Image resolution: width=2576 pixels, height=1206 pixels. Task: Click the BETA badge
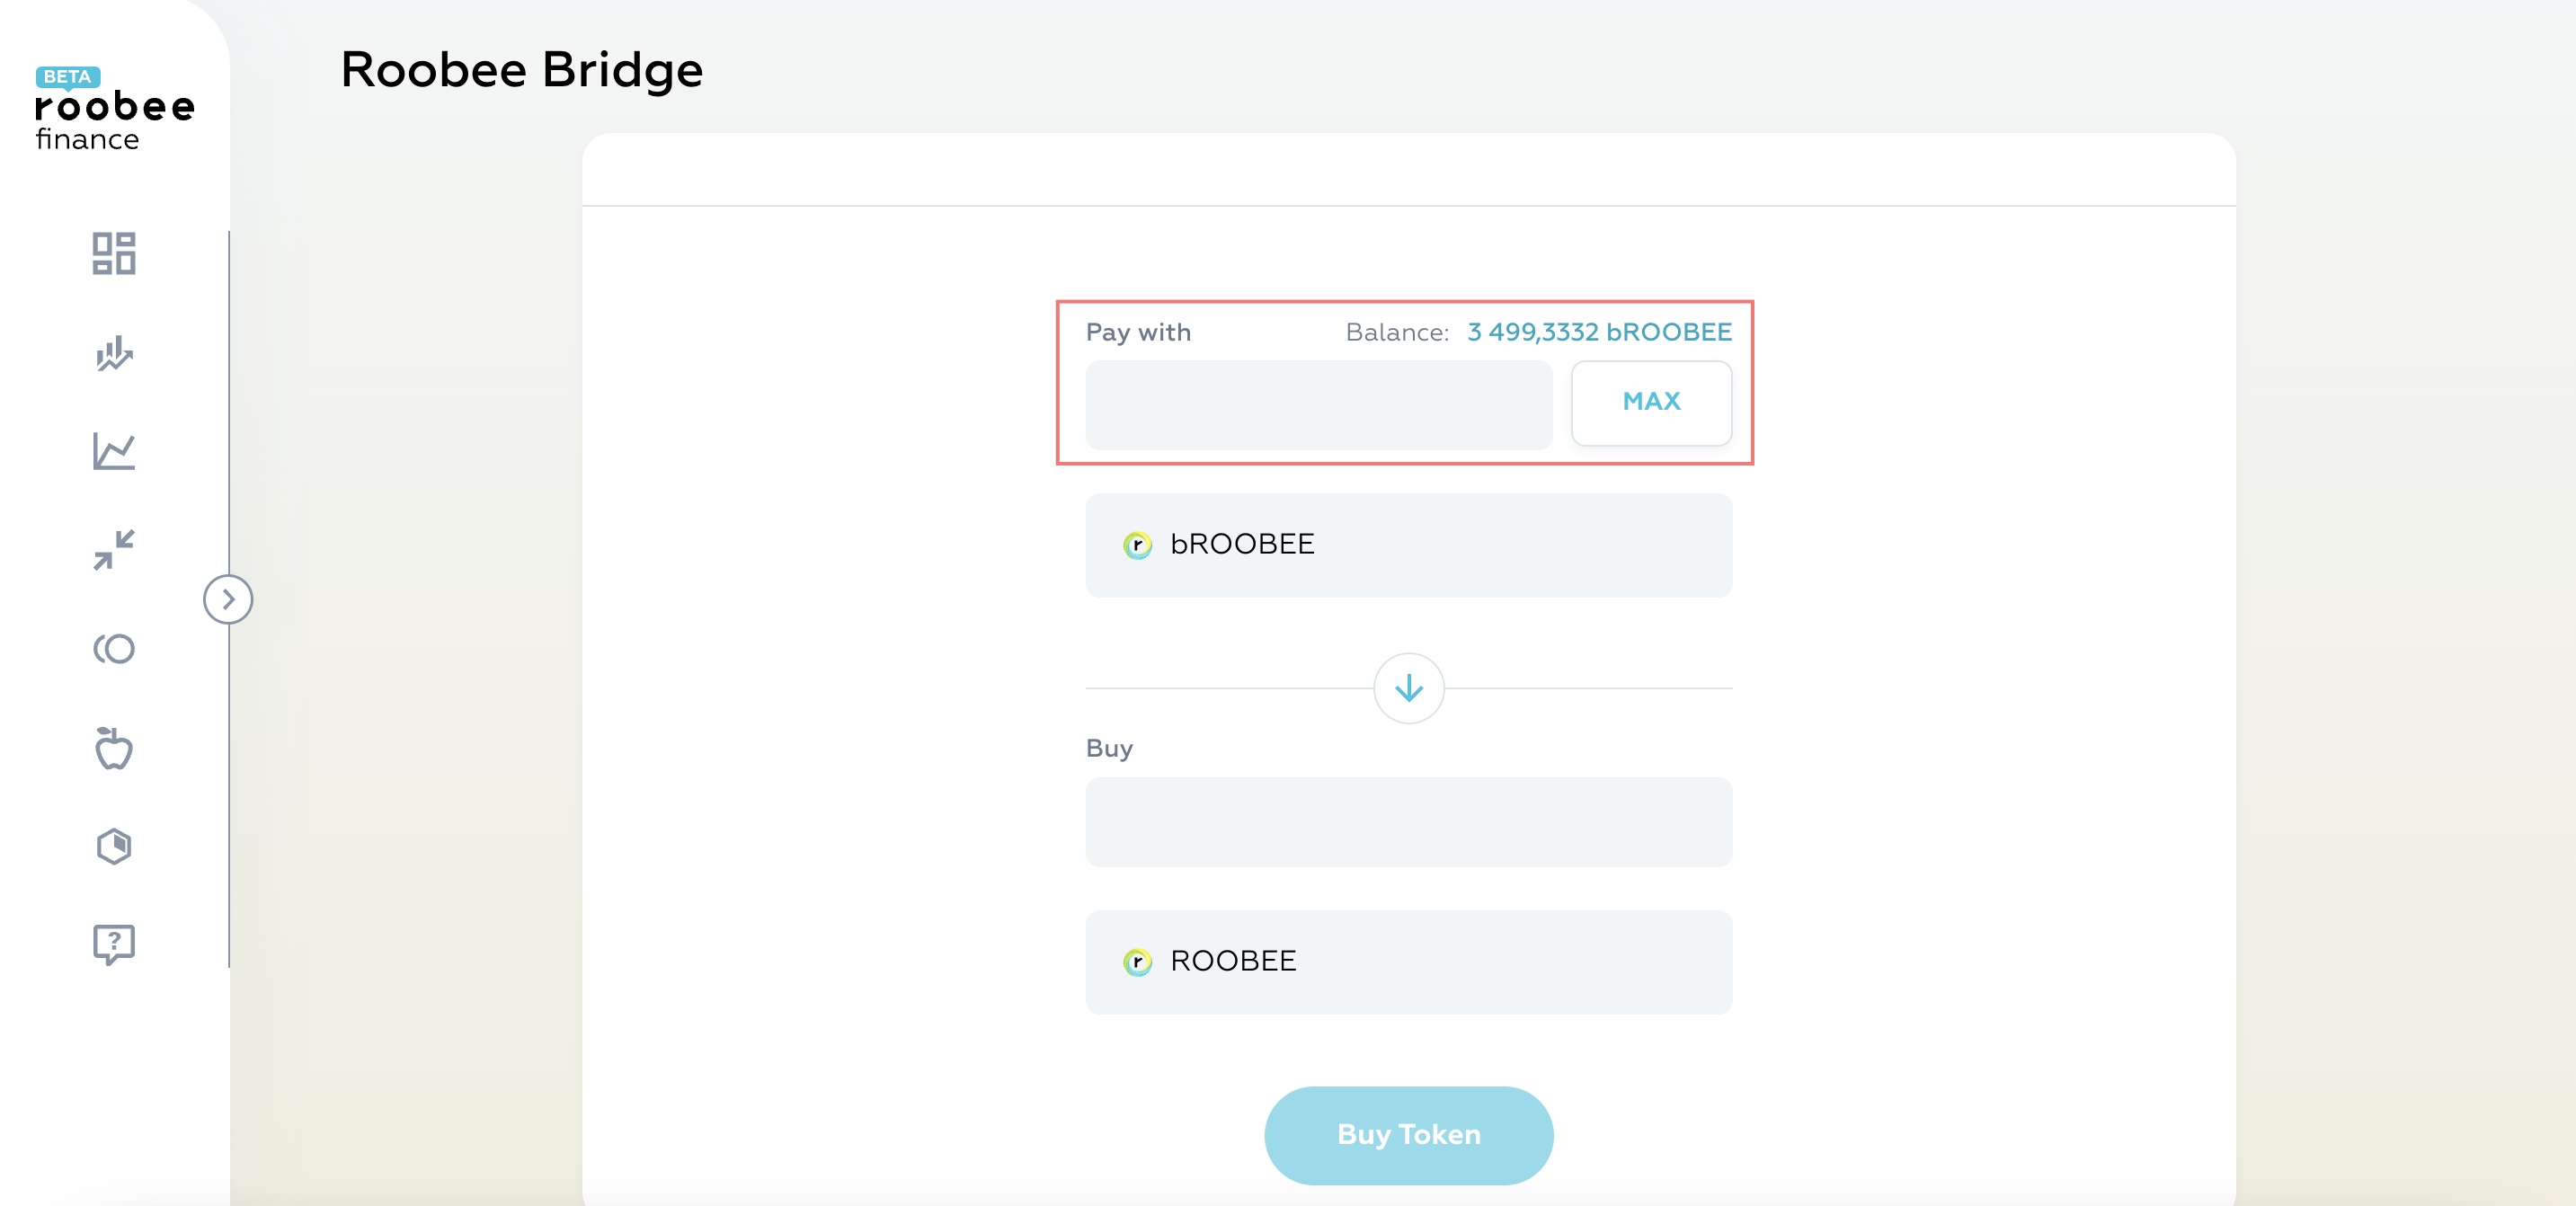pyautogui.click(x=67, y=77)
